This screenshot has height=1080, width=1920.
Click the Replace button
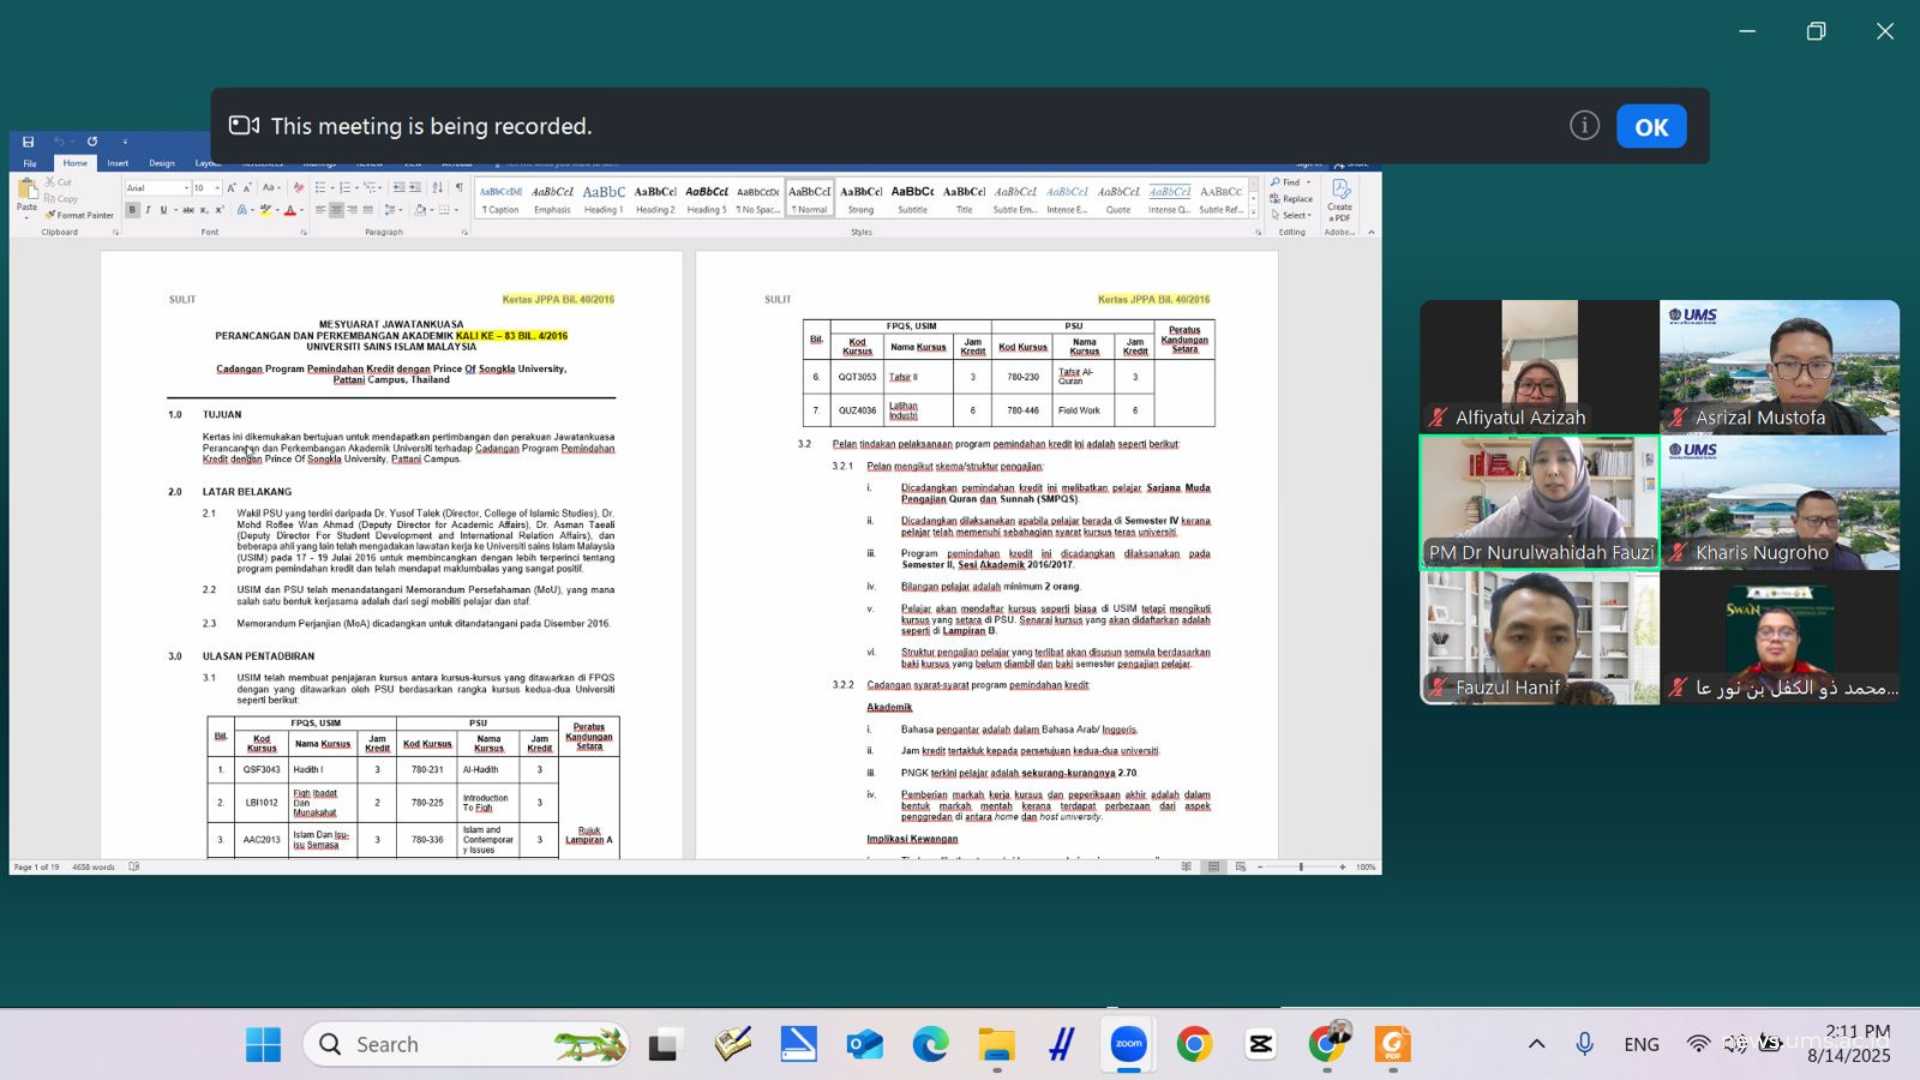coord(1291,199)
